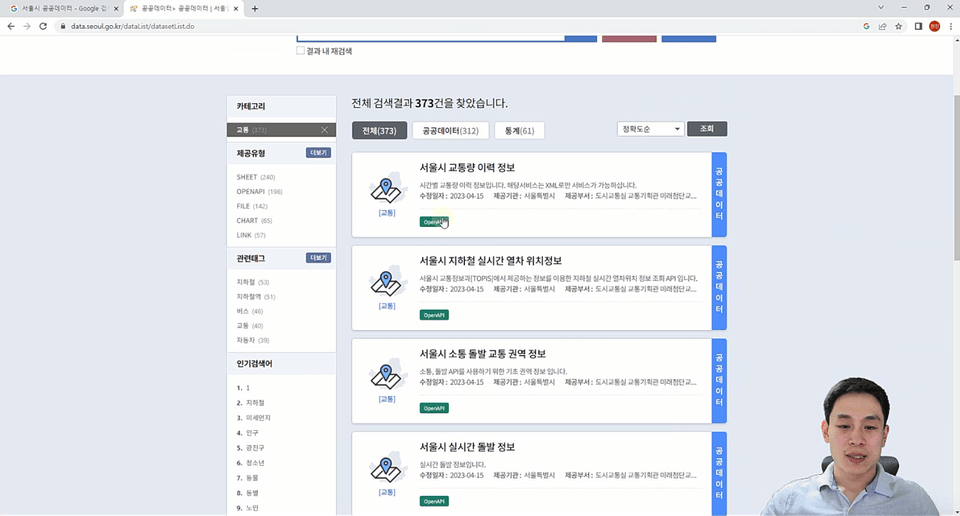Check the 결과 내 재검색 checkbox
960x516 pixels.
[300, 51]
